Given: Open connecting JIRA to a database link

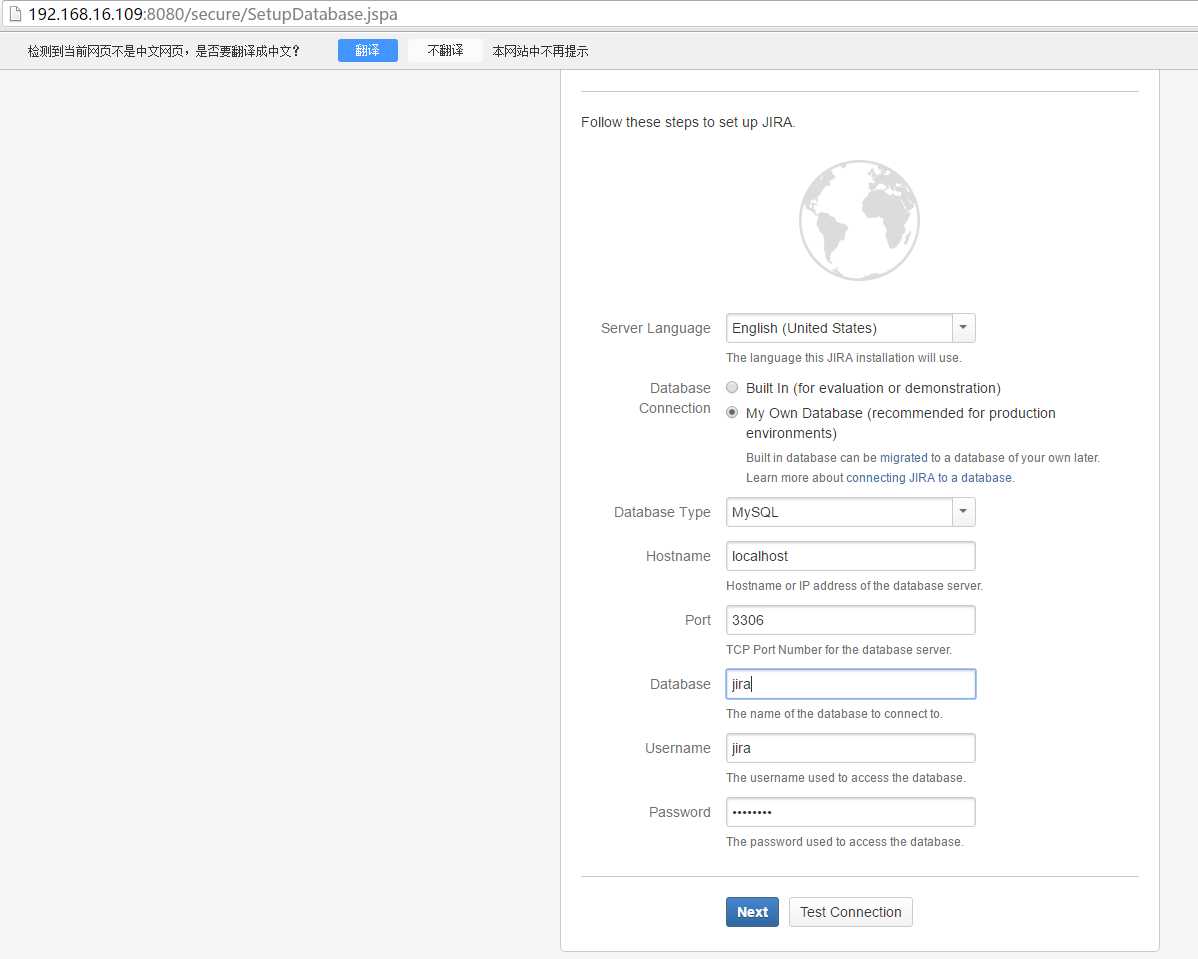Looking at the screenshot, I should point(929,478).
